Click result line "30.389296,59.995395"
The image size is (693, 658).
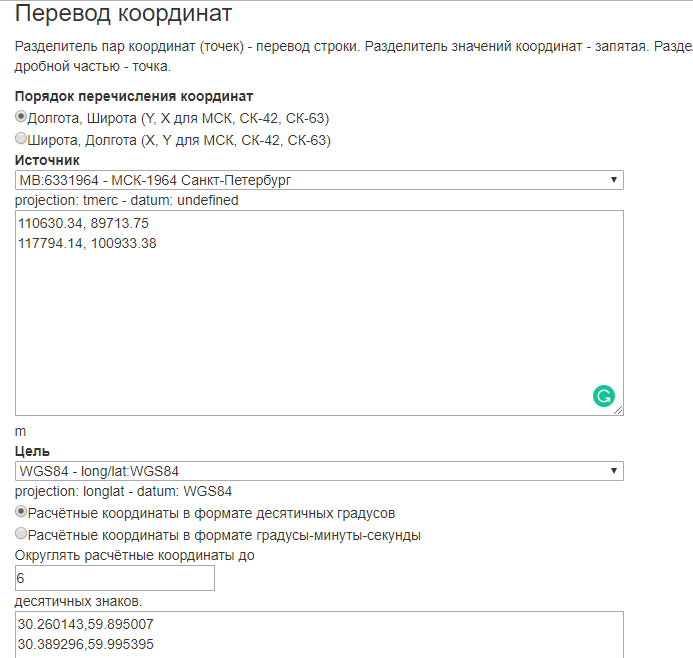click(x=86, y=644)
